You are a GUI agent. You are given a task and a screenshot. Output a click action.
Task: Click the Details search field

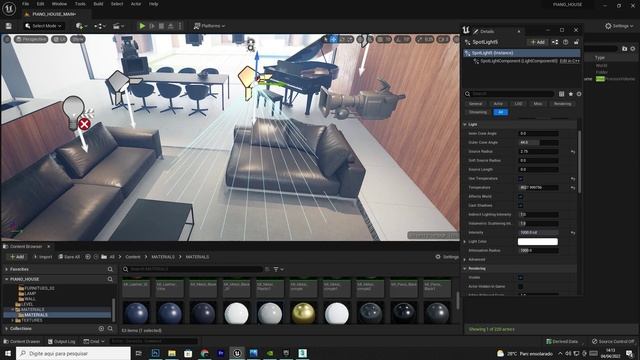509,94
